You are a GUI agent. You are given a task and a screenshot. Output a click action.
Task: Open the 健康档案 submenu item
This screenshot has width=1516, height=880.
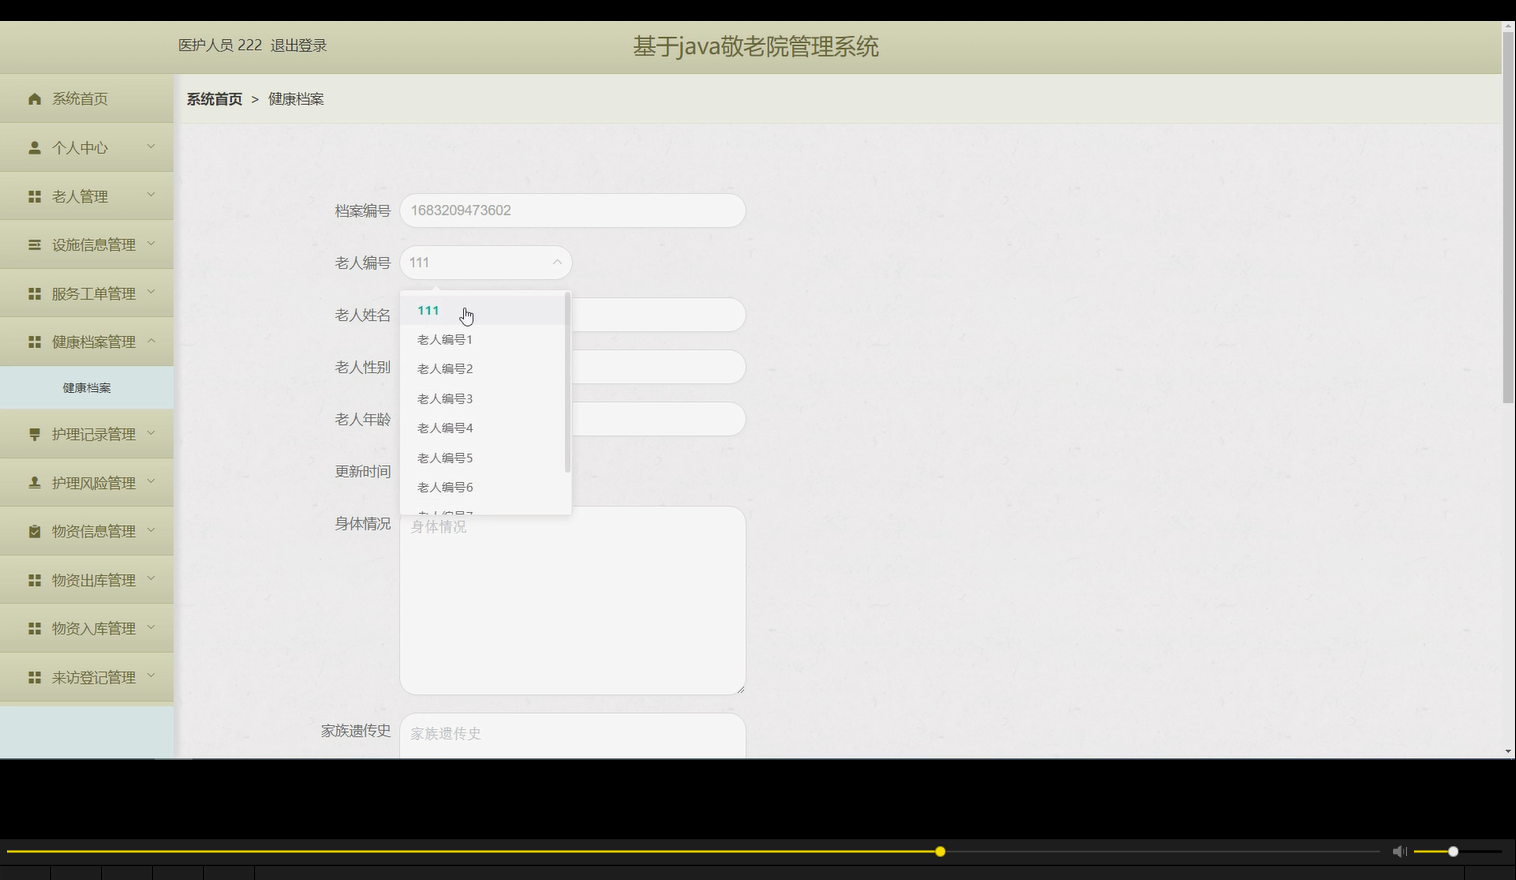[87, 388]
